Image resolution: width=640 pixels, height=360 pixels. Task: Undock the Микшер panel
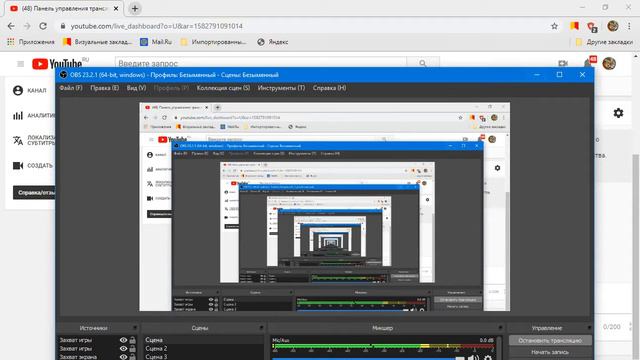coord(500,328)
